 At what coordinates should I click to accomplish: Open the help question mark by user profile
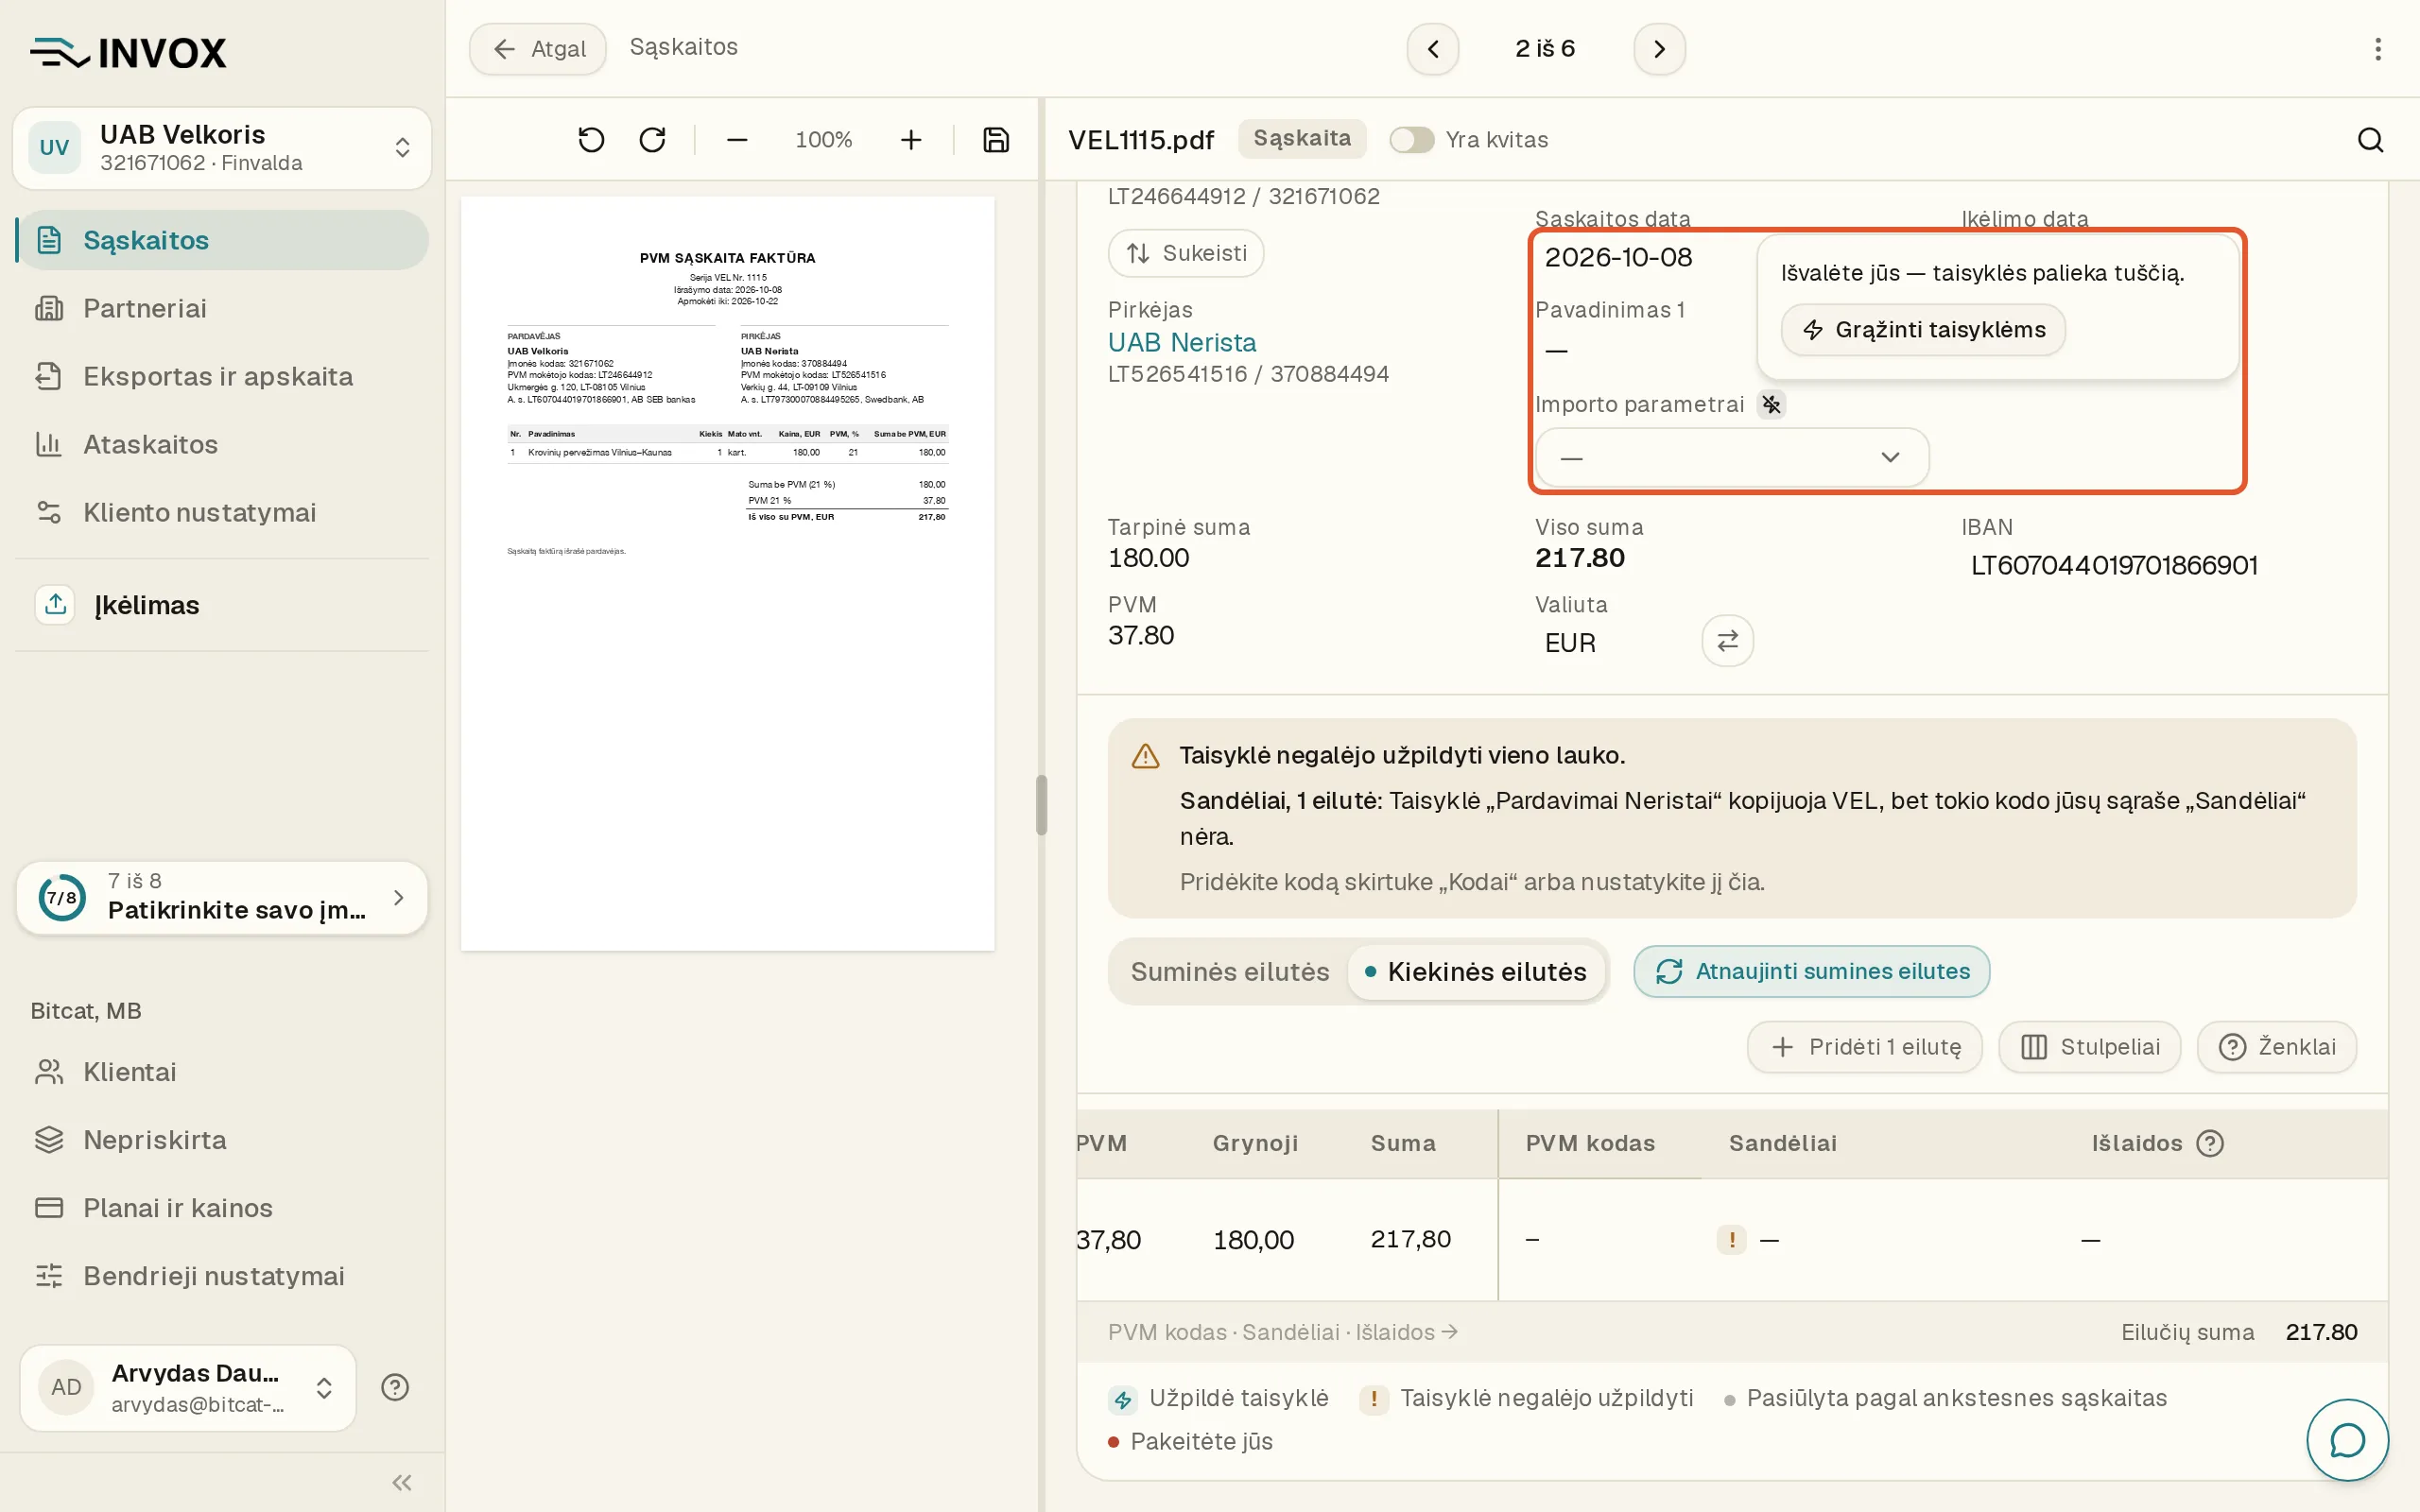395,1387
